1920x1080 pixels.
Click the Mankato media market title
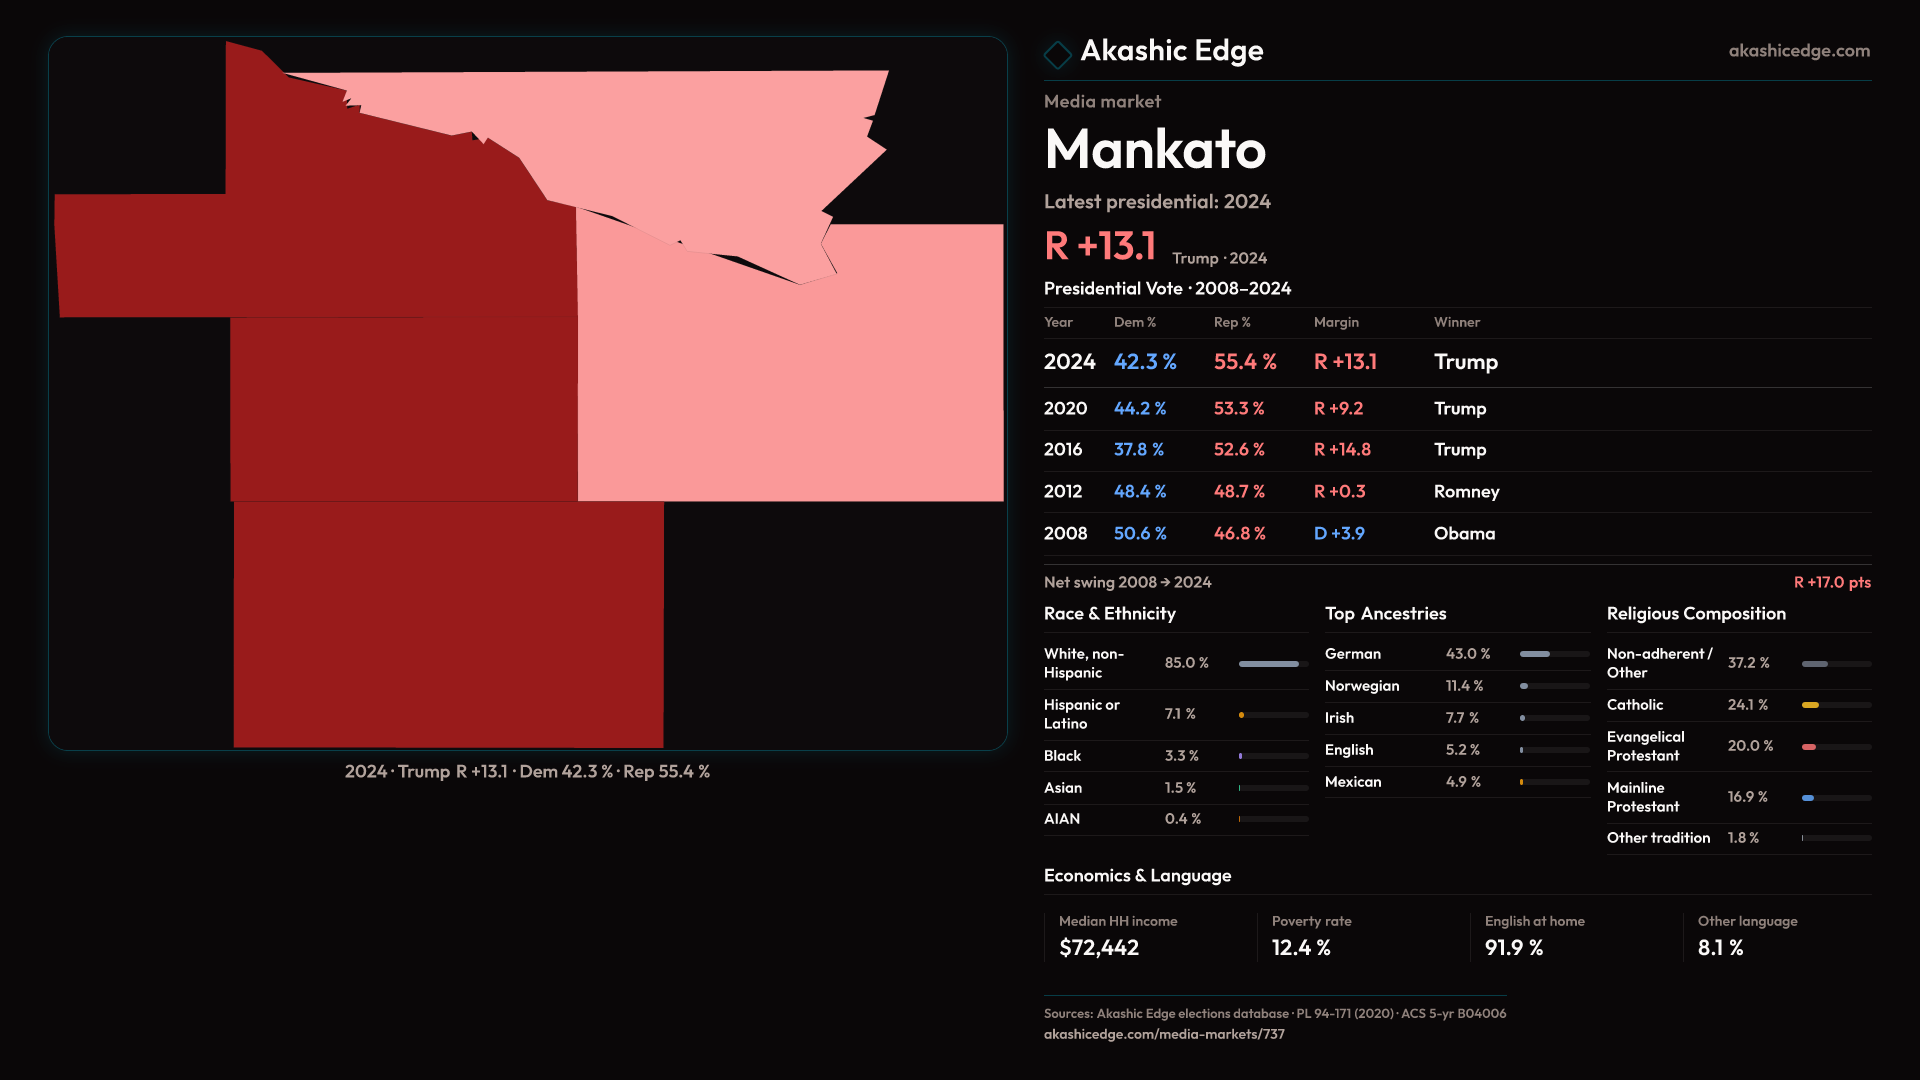(x=1154, y=149)
